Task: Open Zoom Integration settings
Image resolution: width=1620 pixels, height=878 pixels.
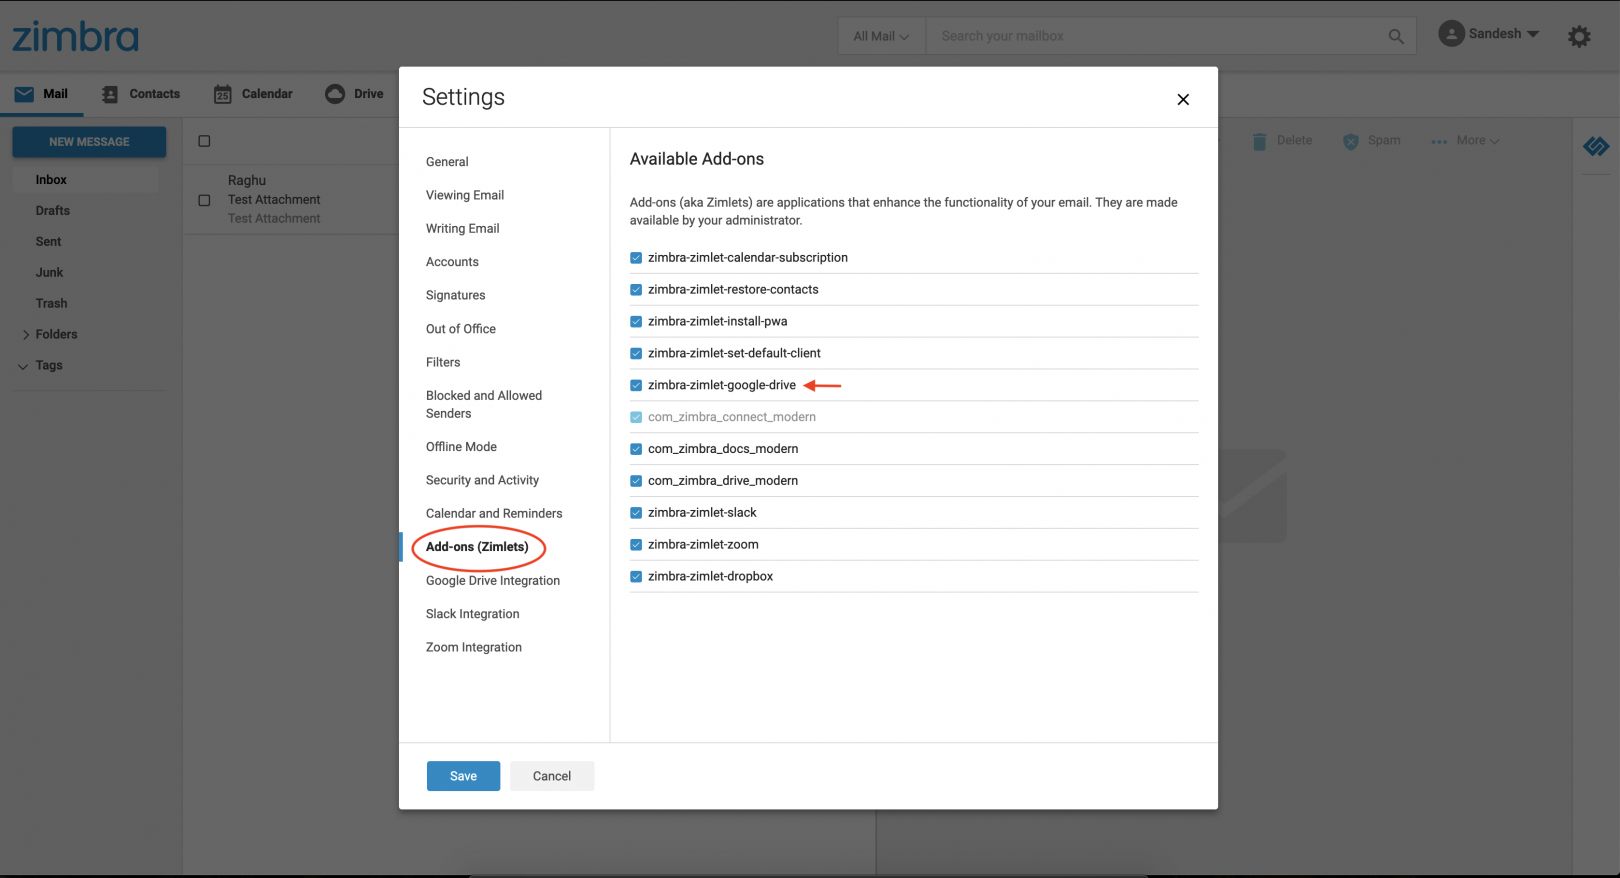Action: point(474,648)
